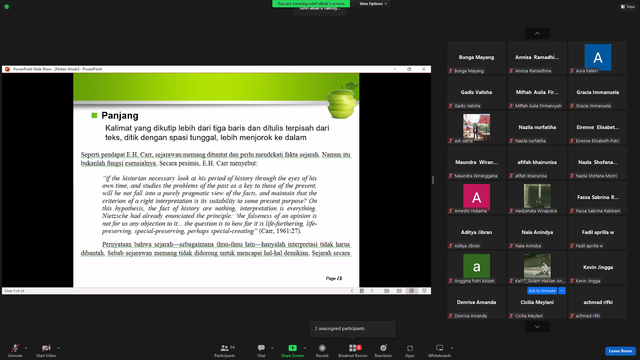
Task: Page down the participant gallery
Action: [x=537, y=327]
